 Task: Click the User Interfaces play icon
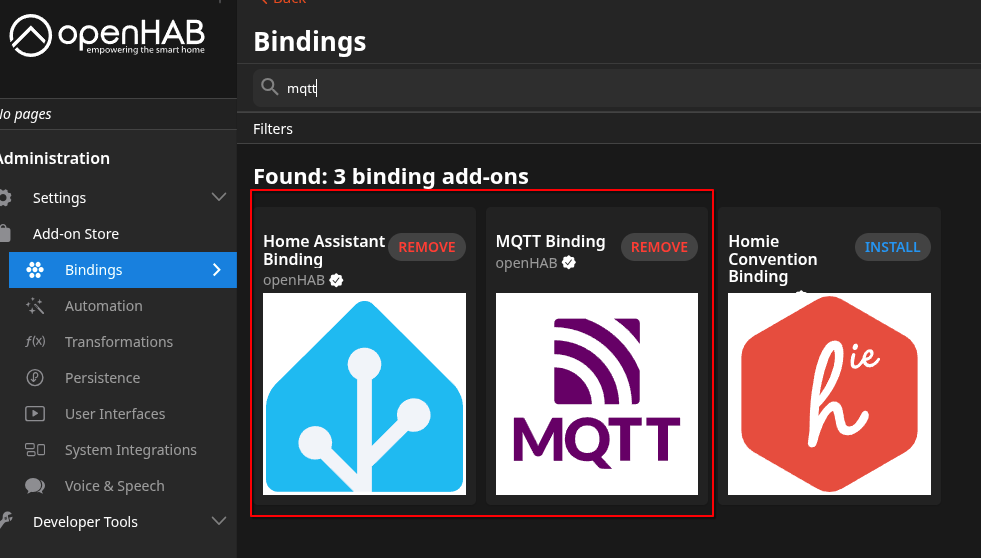click(35, 413)
